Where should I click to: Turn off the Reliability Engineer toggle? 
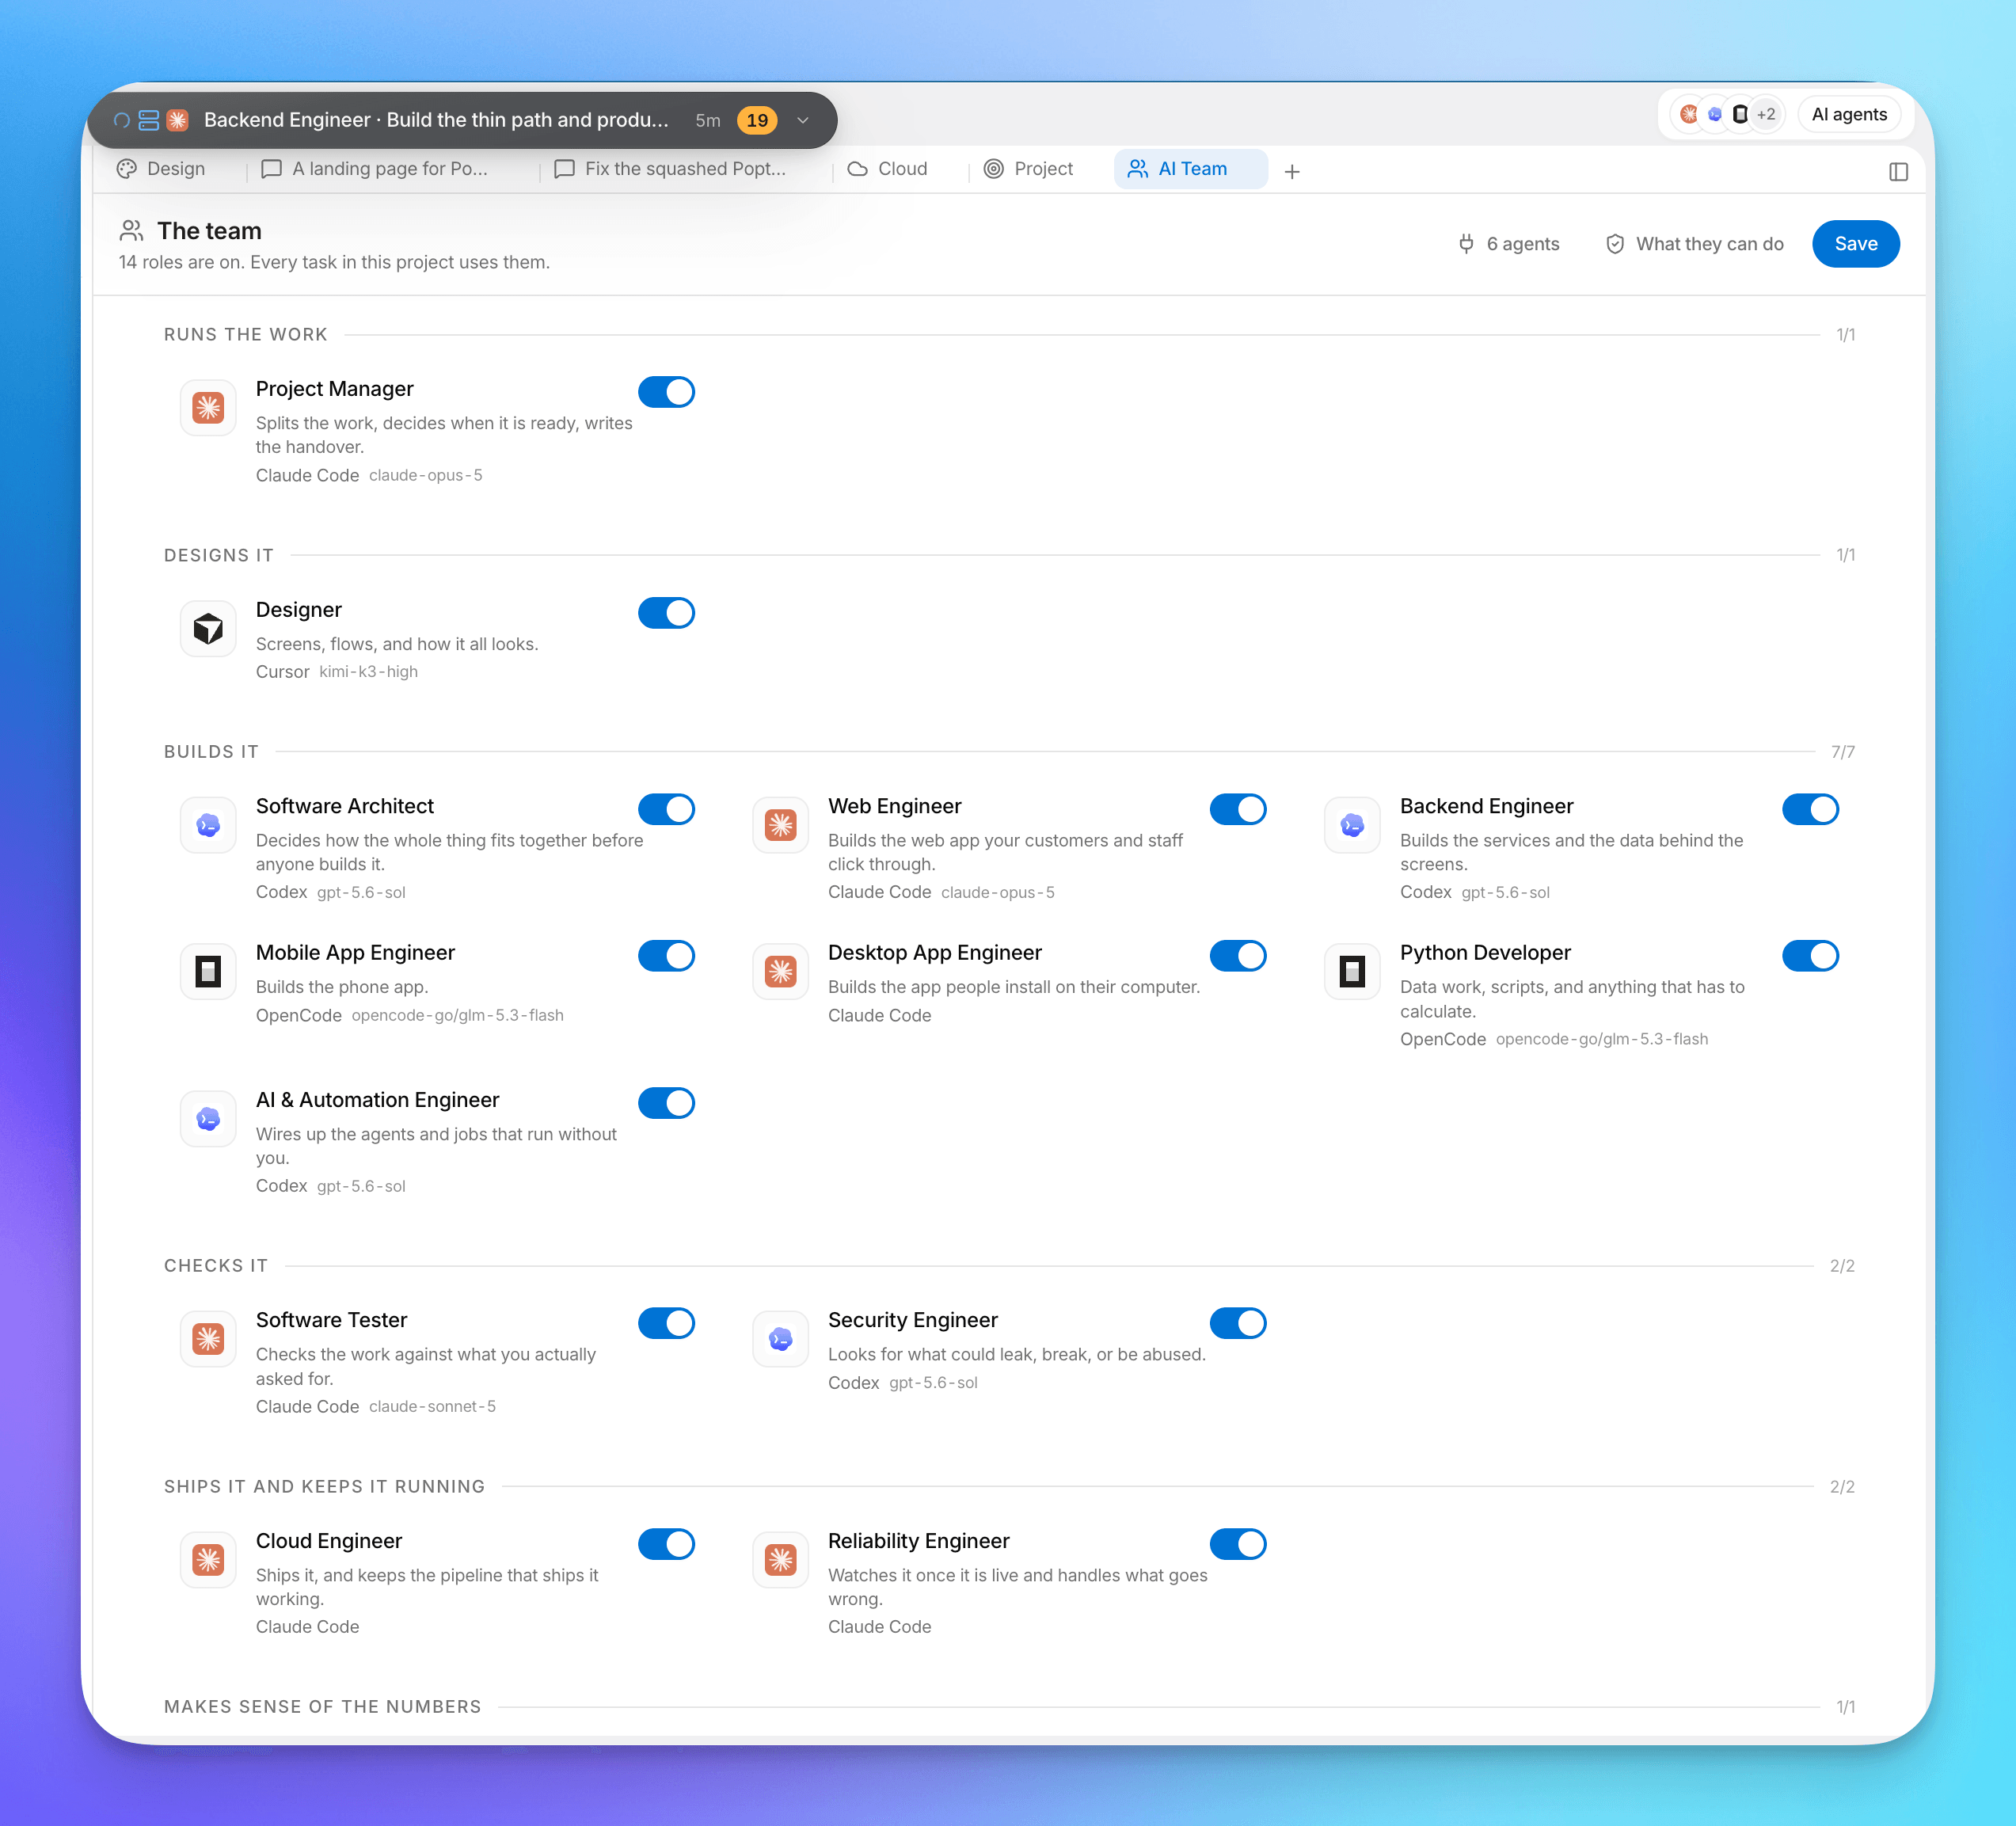click(x=1238, y=1544)
